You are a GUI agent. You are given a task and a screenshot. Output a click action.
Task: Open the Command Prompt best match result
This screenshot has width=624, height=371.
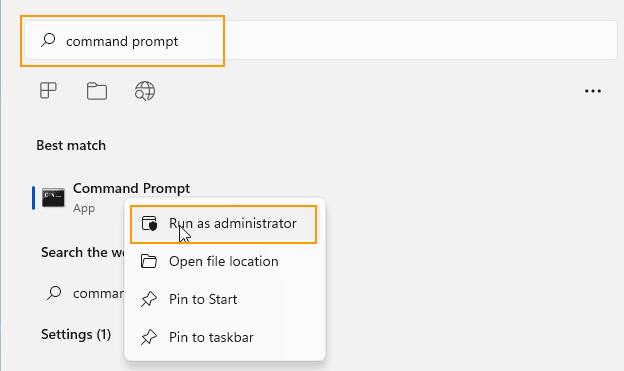tap(115, 197)
